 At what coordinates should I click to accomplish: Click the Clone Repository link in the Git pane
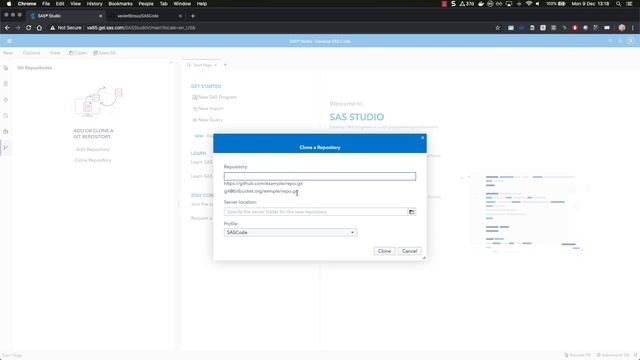[x=93, y=160]
